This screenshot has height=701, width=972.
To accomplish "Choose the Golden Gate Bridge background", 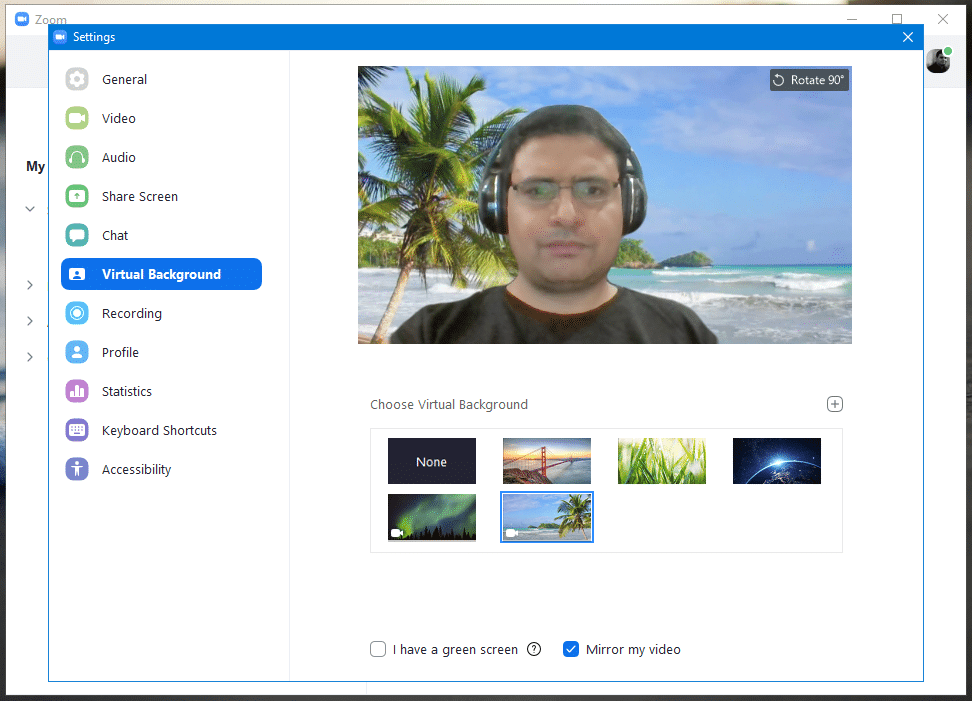I will tap(547, 461).
